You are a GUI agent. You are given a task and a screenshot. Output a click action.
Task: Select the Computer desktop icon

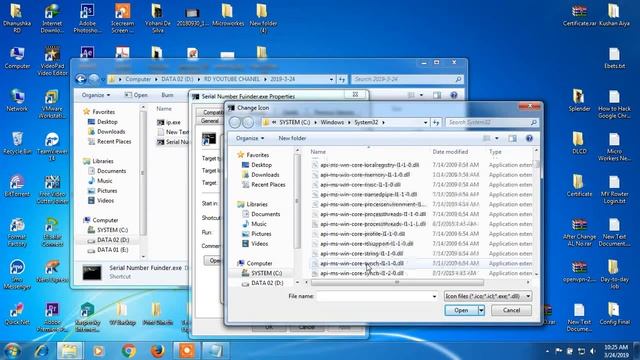pyautogui.click(x=17, y=58)
